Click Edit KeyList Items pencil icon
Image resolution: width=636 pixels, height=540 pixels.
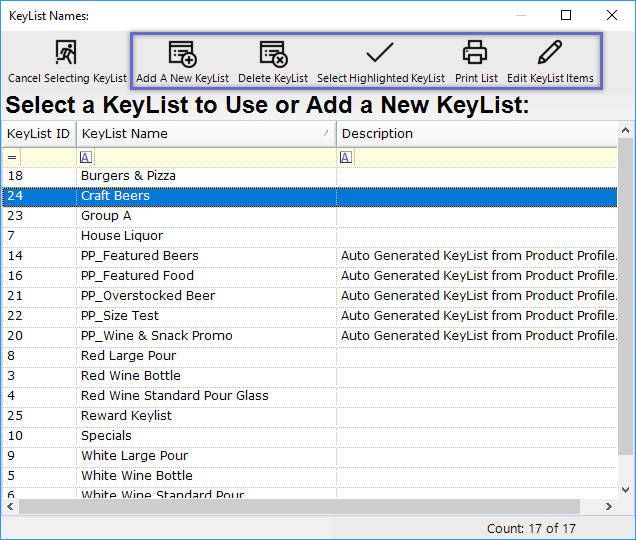(550, 53)
